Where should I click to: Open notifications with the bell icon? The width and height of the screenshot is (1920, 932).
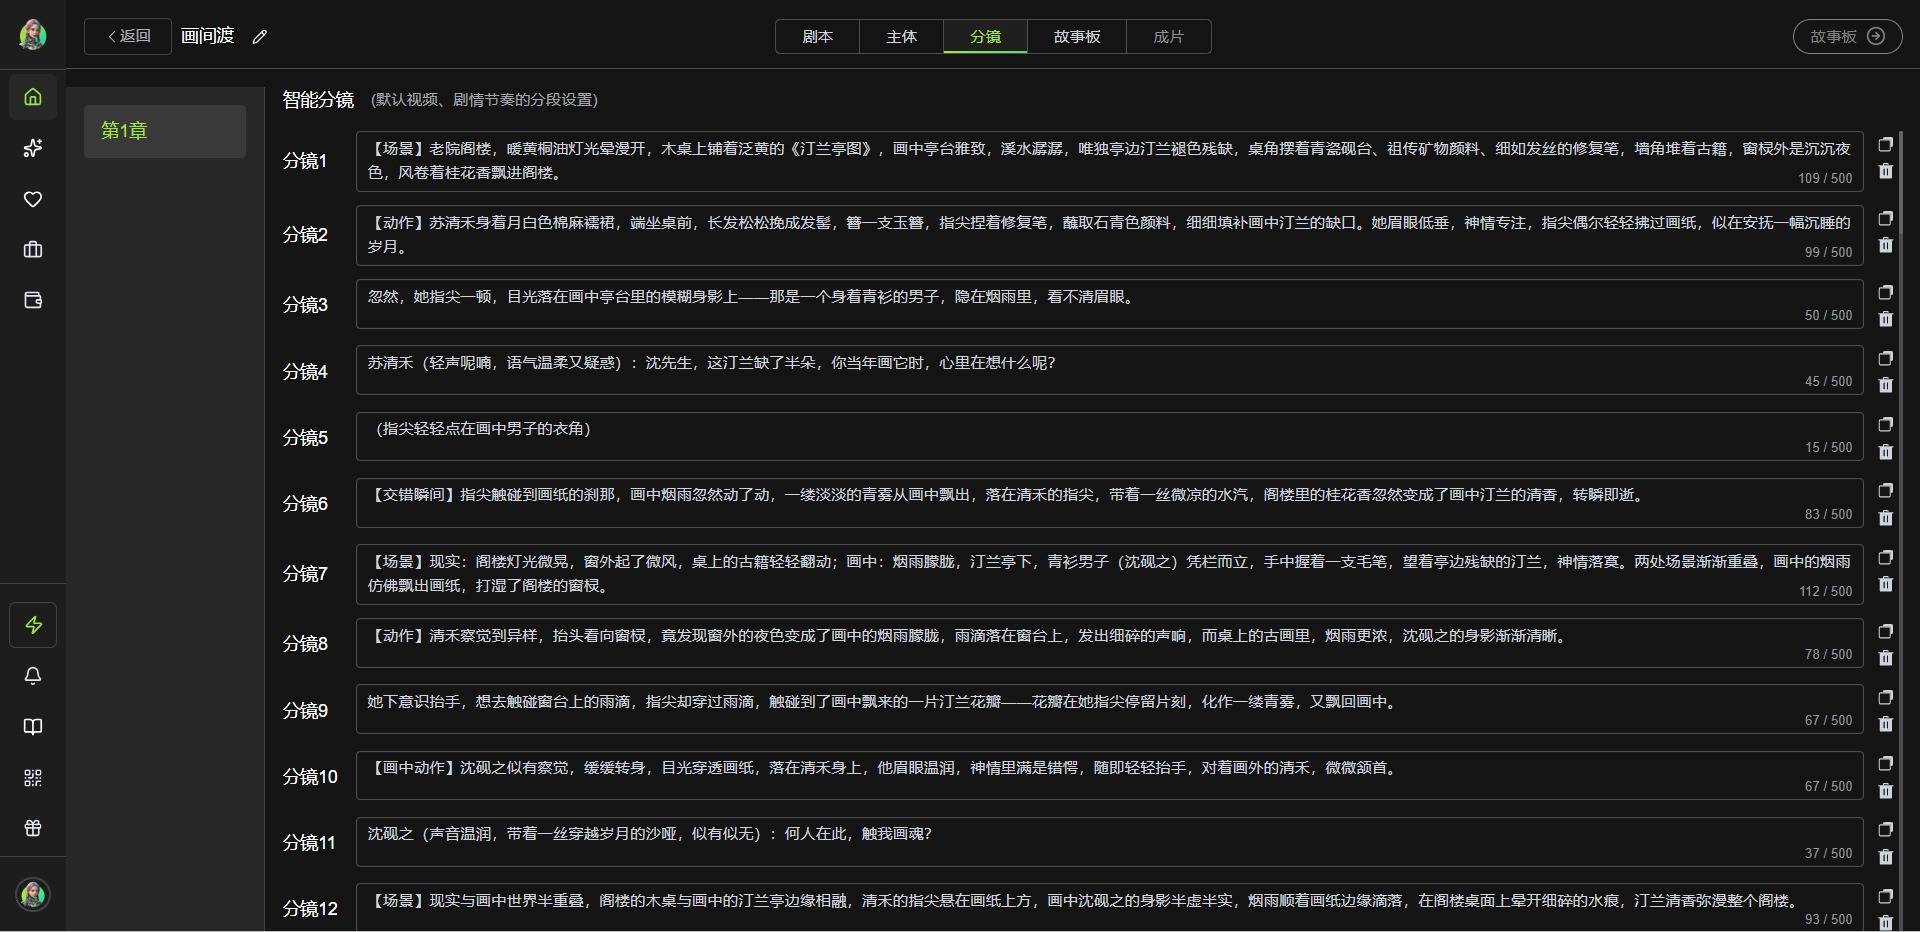tap(33, 676)
